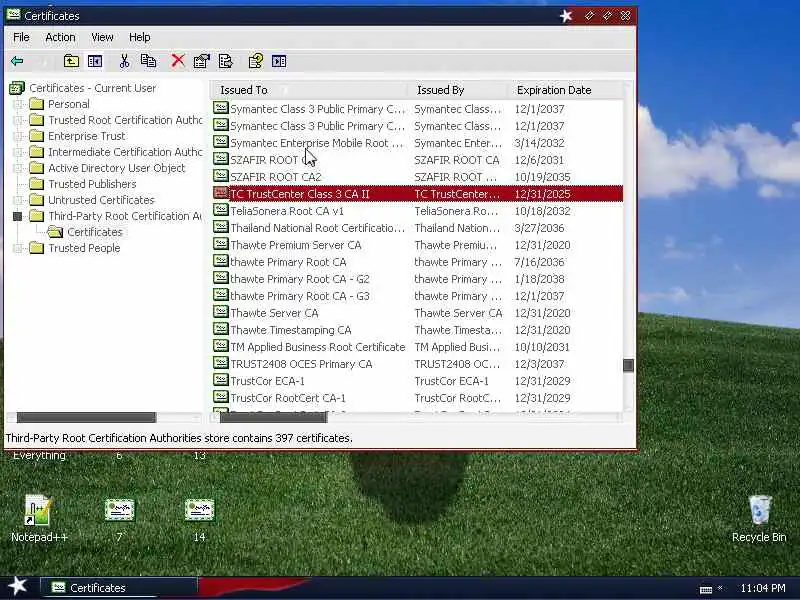
Task: Open the Recycle Bin desktop icon
Action: 759,518
